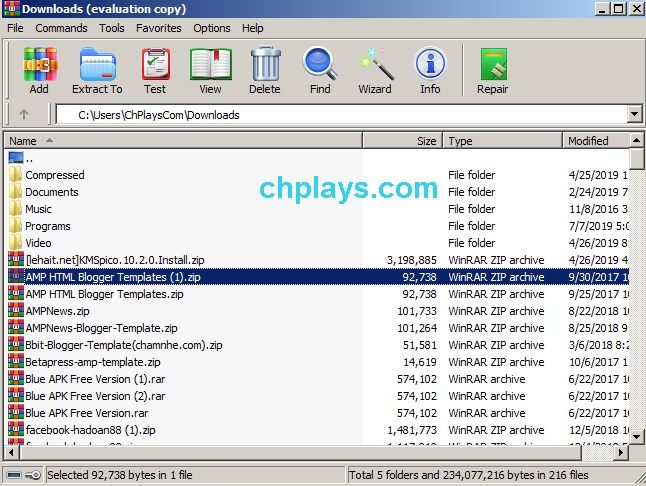Viewport: 646px width, 486px height.
Task: Open the File menu
Action: tap(15, 28)
